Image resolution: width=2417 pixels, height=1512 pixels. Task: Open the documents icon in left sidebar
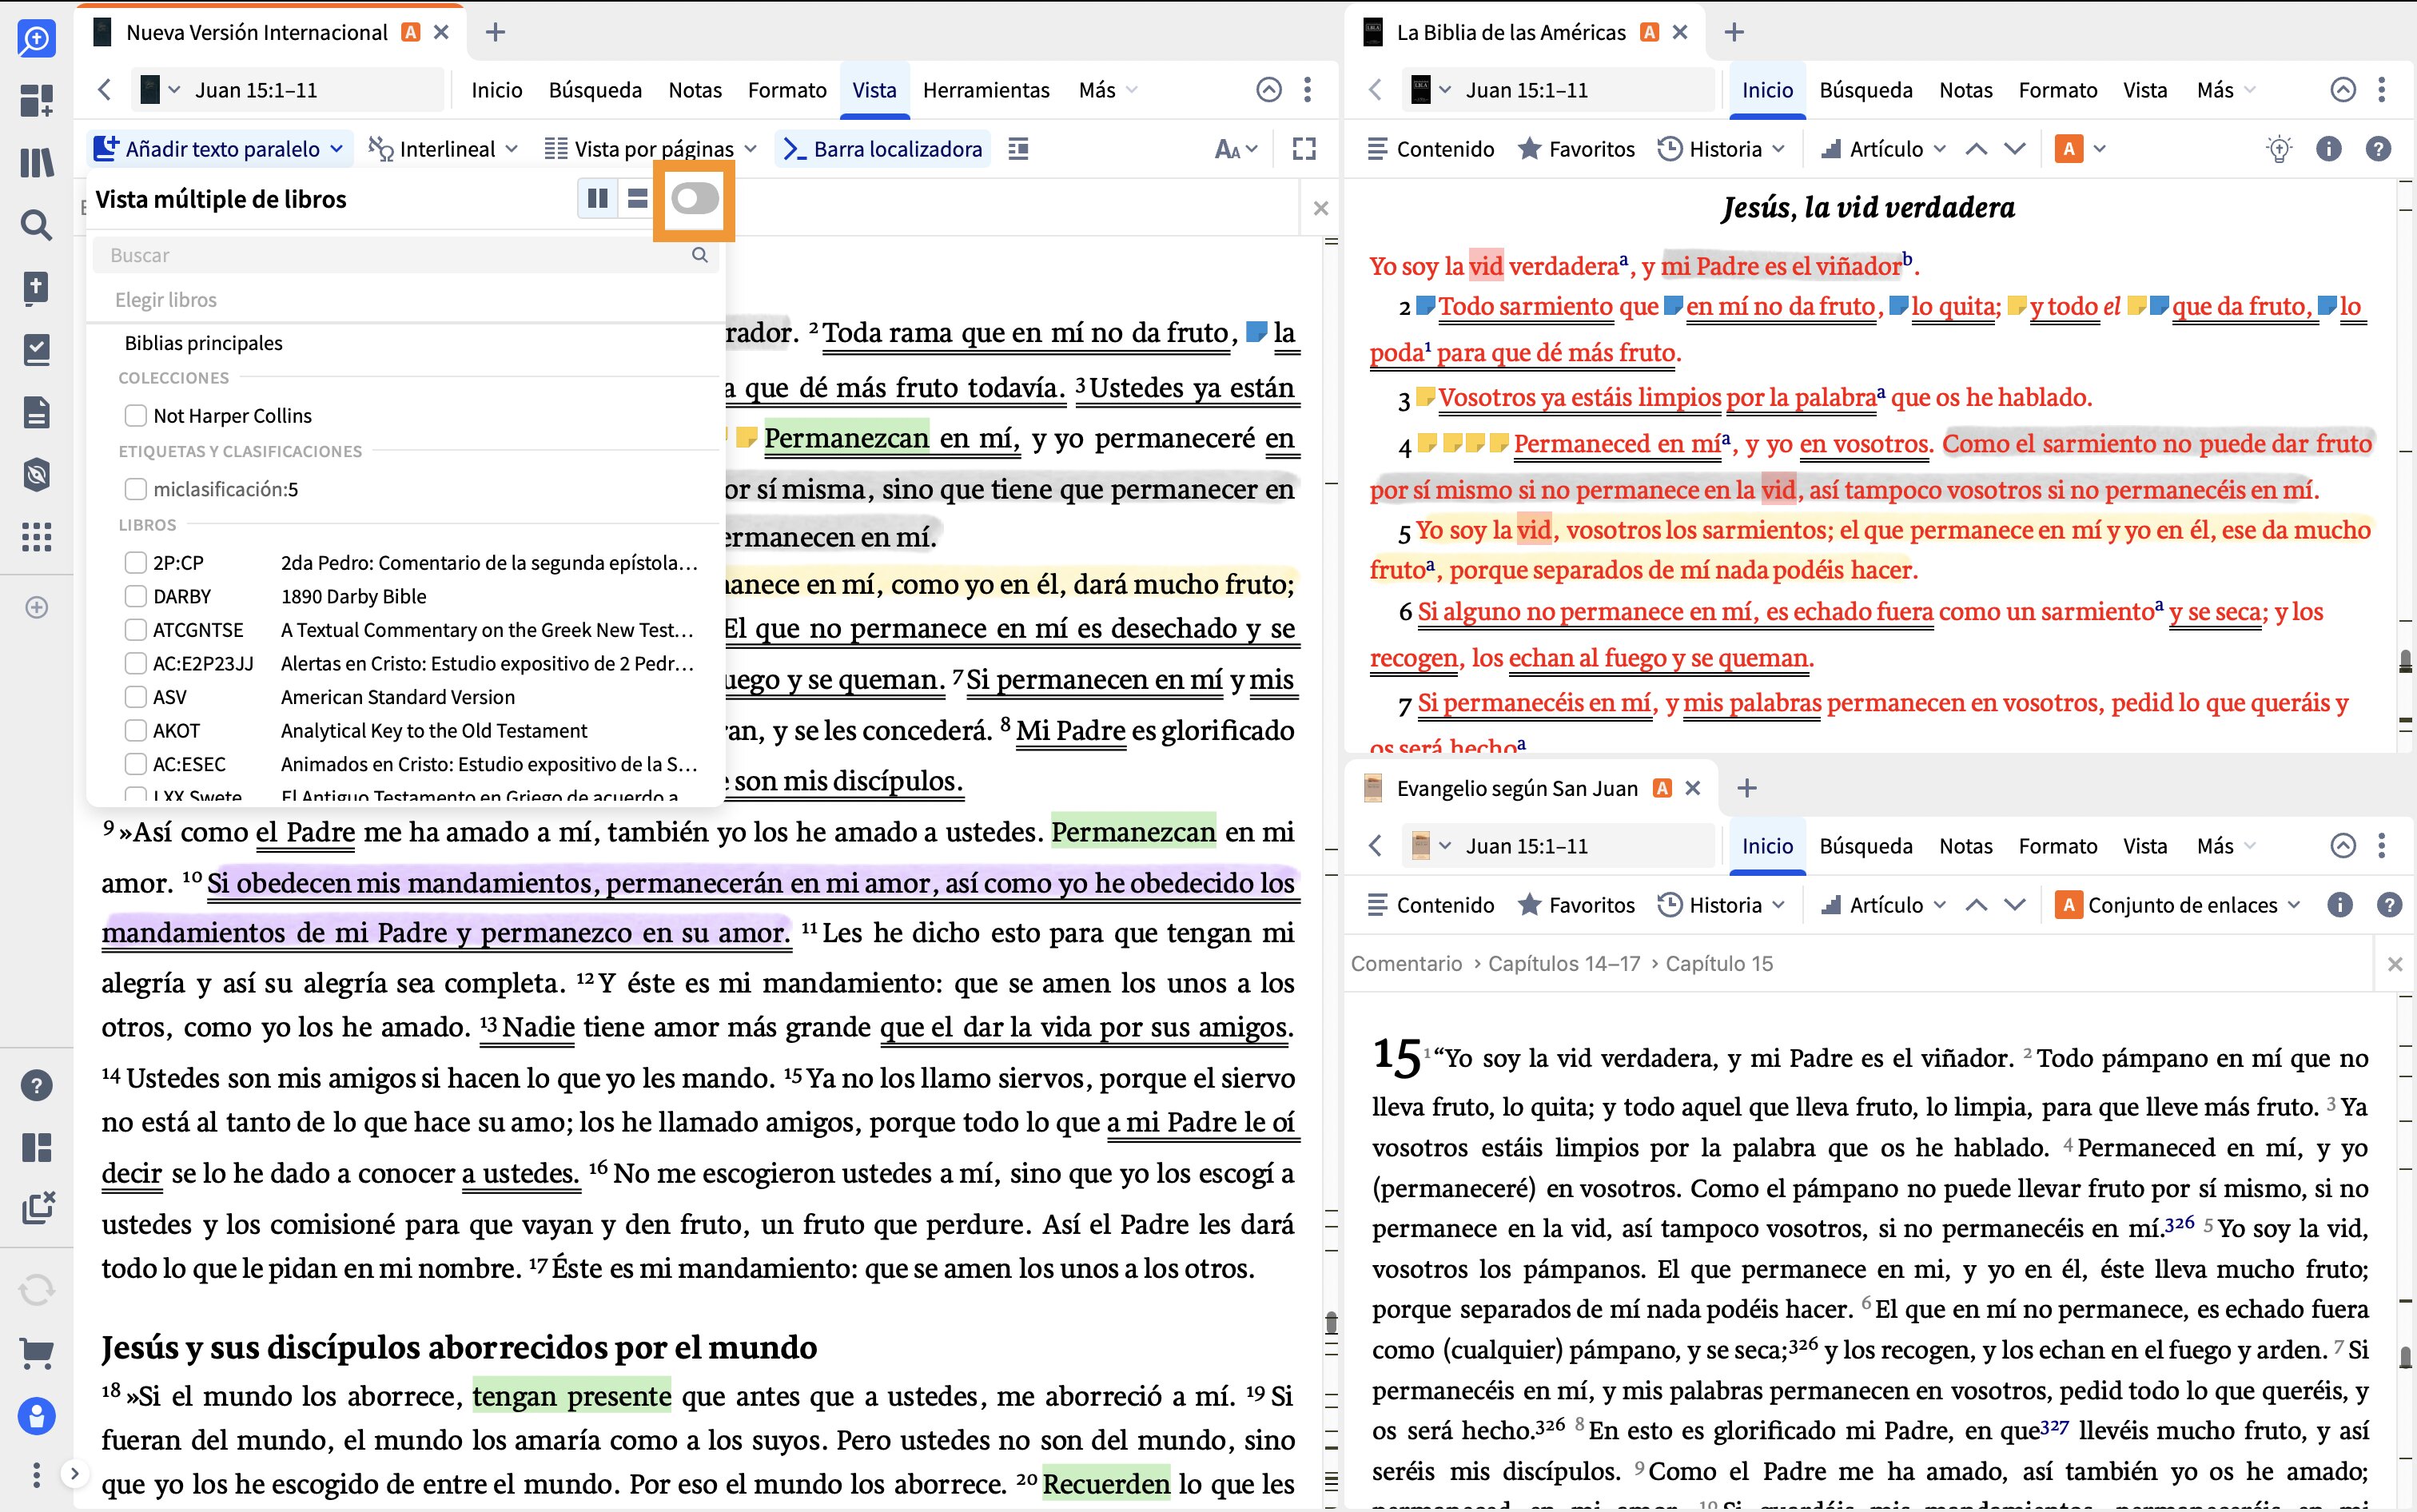coord(36,412)
